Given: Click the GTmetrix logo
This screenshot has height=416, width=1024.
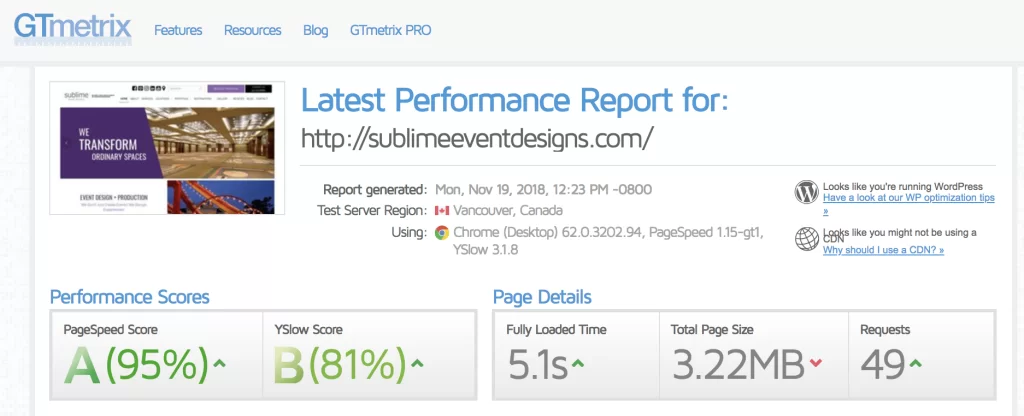Looking at the screenshot, I should [x=71, y=27].
